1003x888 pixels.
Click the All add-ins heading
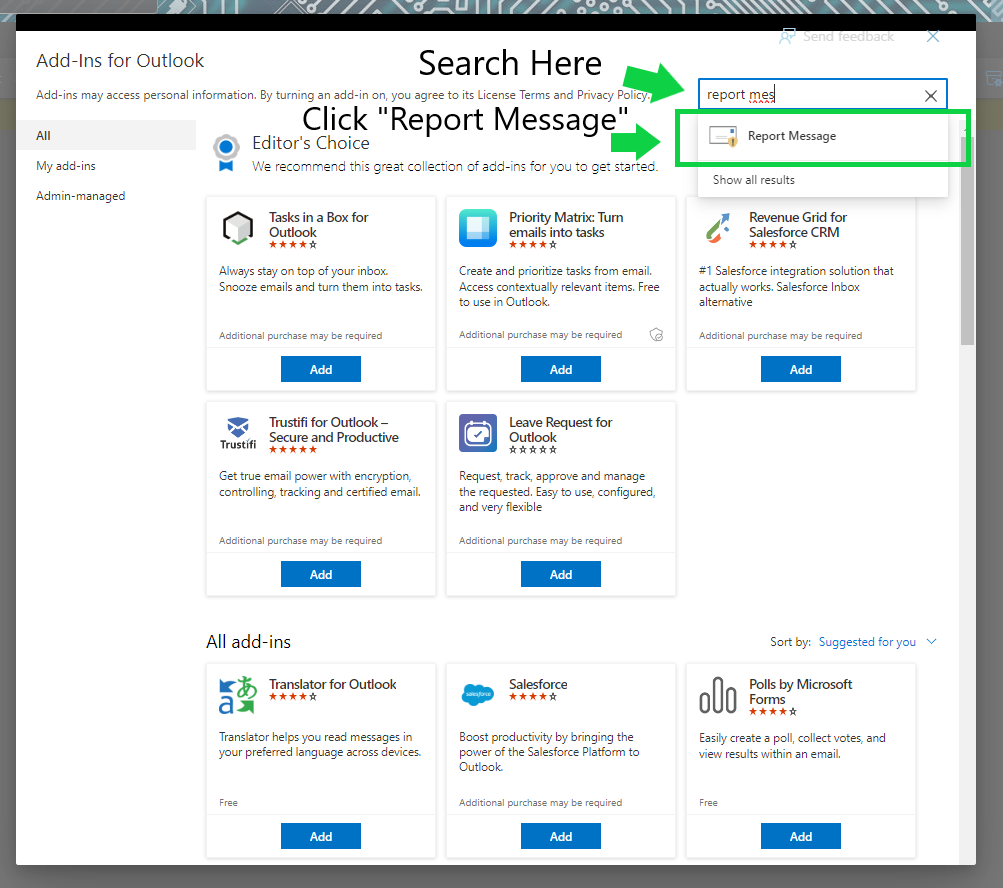coord(248,642)
